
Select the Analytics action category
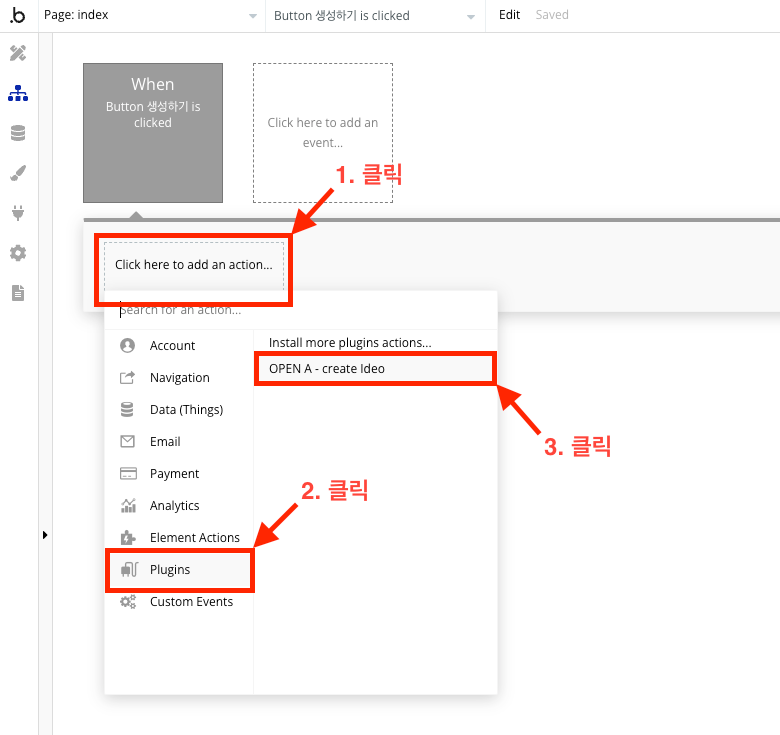click(179, 505)
